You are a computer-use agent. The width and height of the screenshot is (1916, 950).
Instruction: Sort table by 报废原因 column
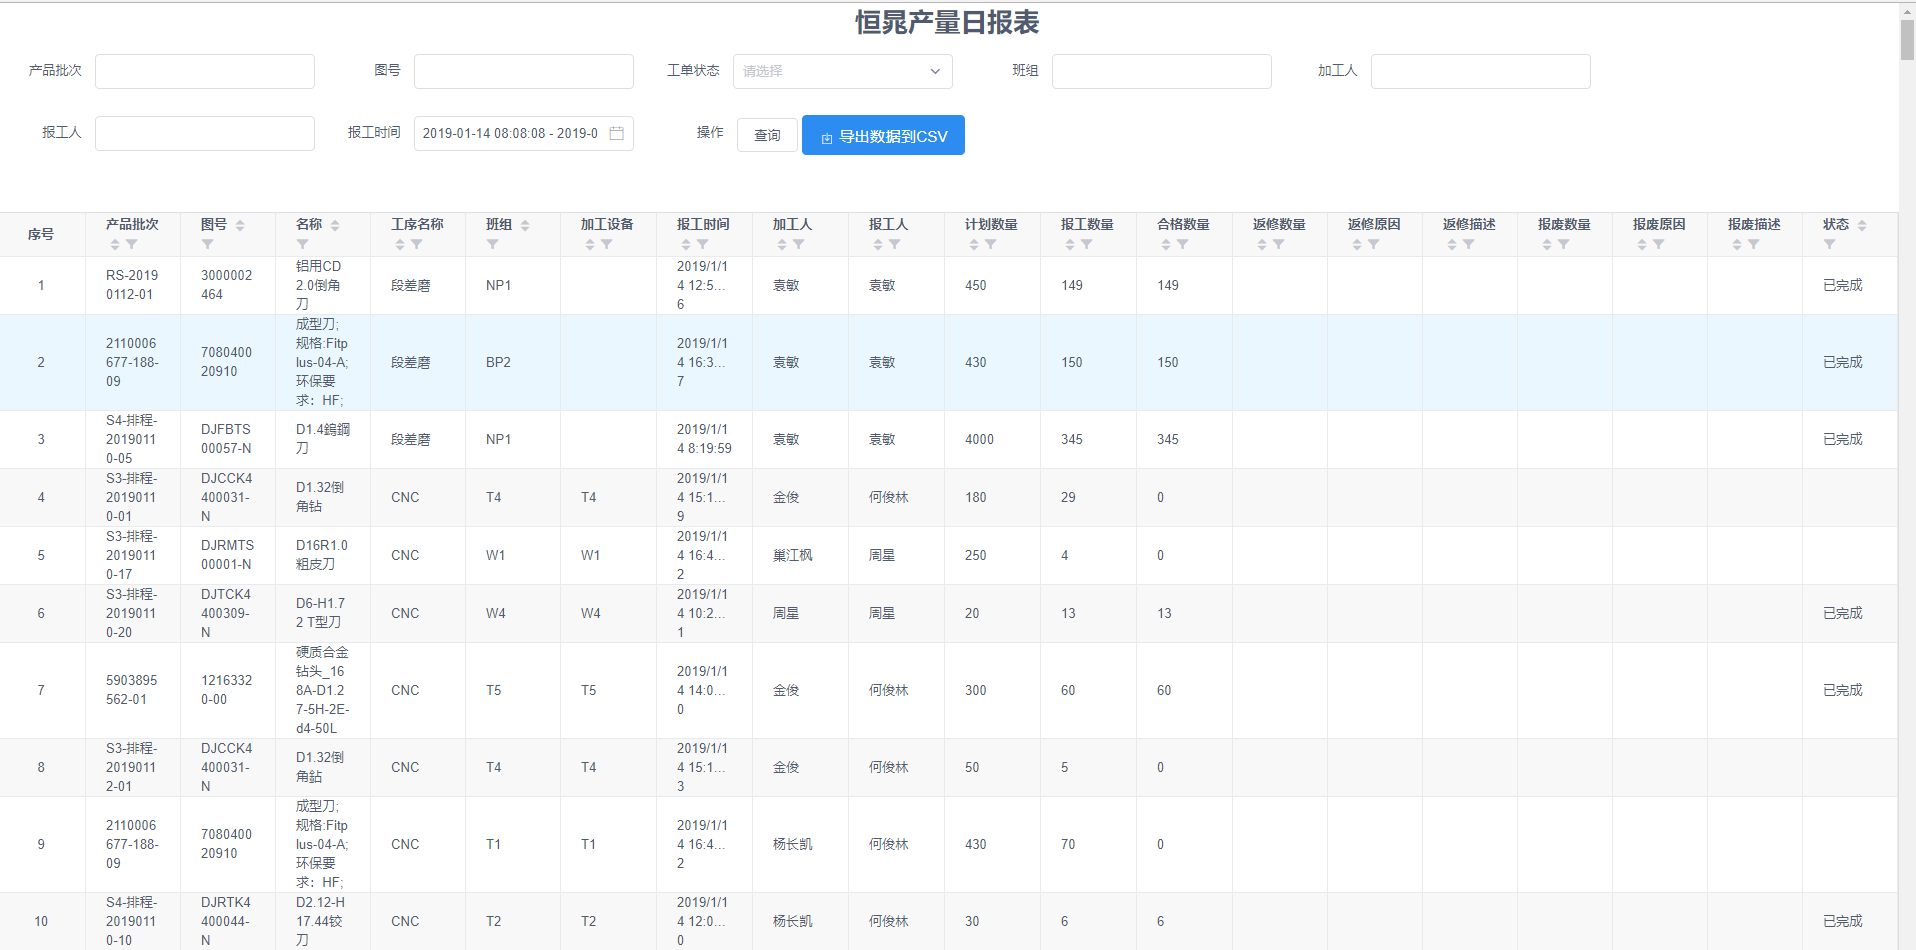pyautogui.click(x=1641, y=244)
